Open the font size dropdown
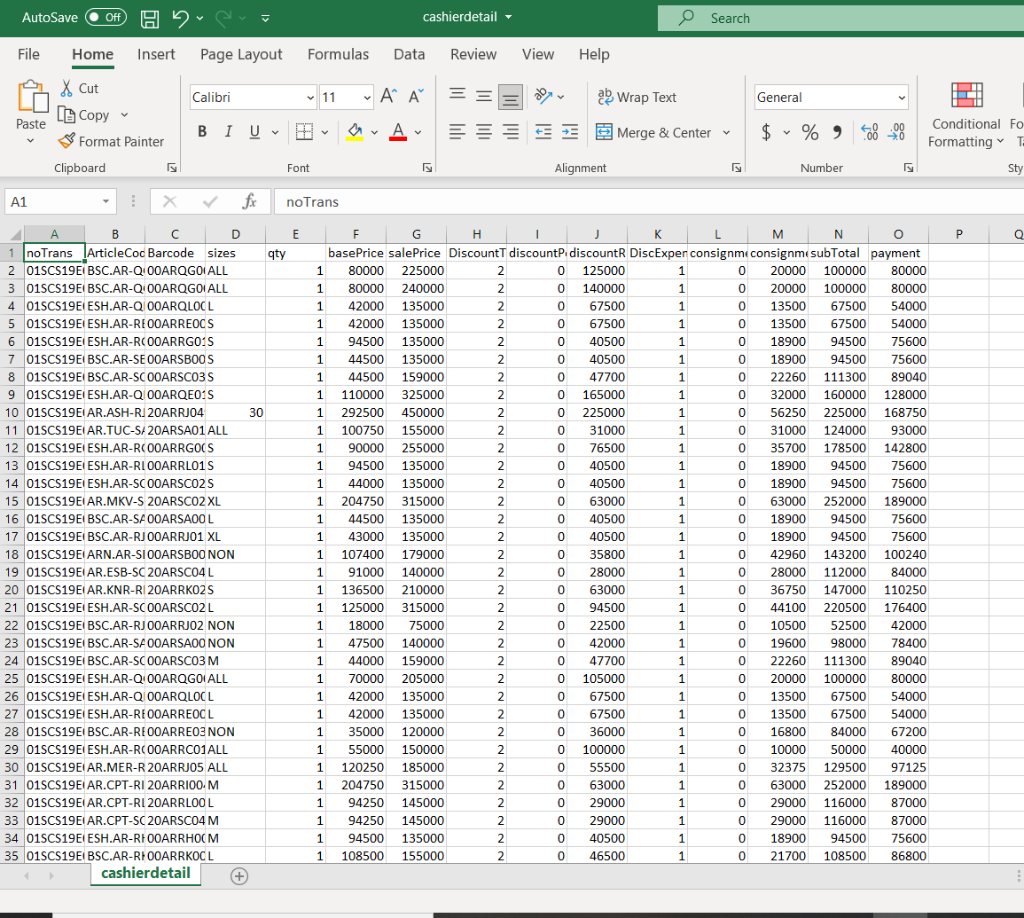The image size is (1024, 918). click(x=367, y=97)
